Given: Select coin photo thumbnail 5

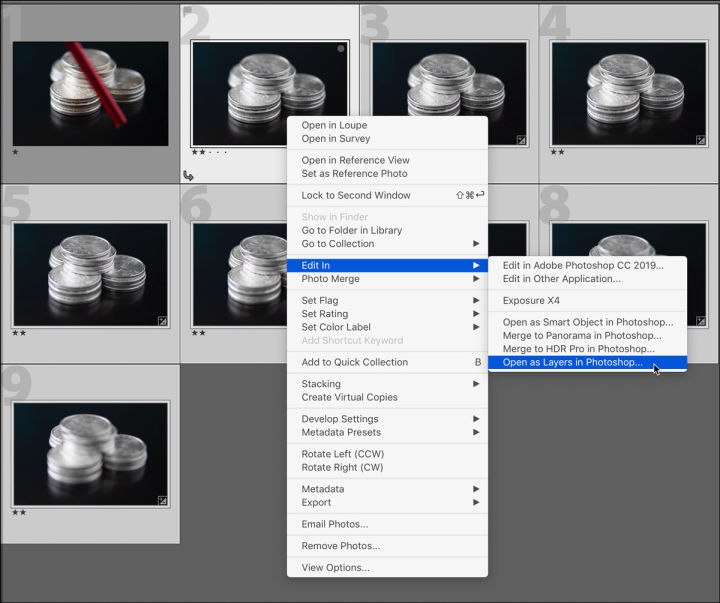Looking at the screenshot, I should coord(90,275).
